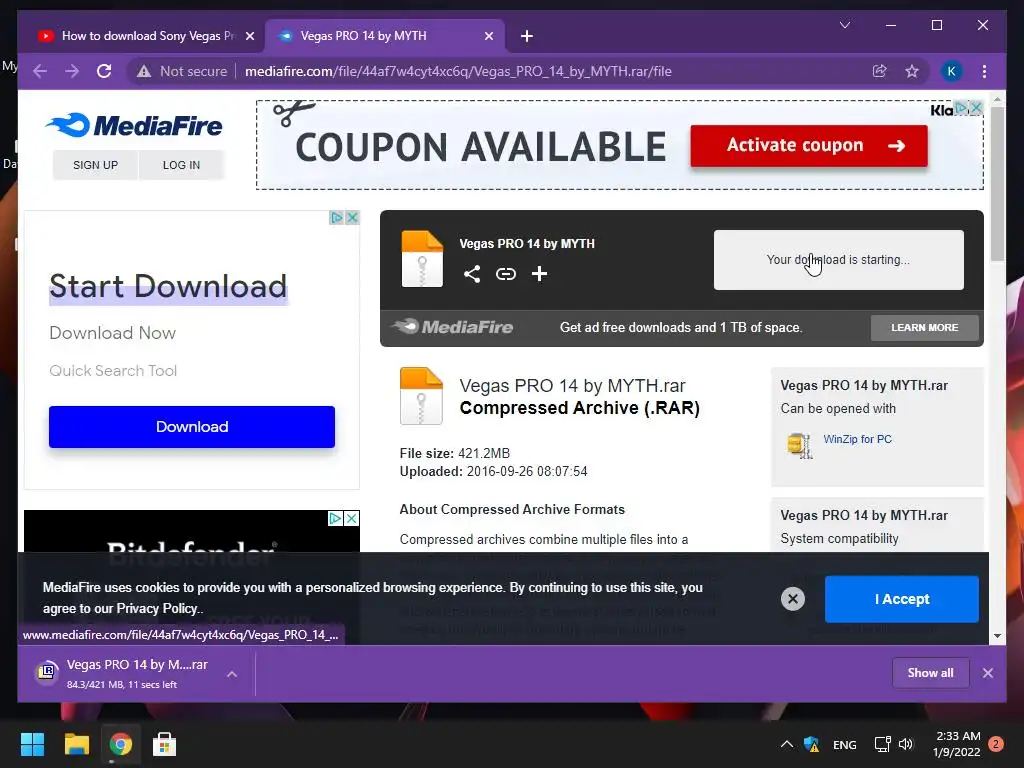Click the RAR file icon beside Compressed Archive
The image size is (1024, 768).
(x=421, y=396)
